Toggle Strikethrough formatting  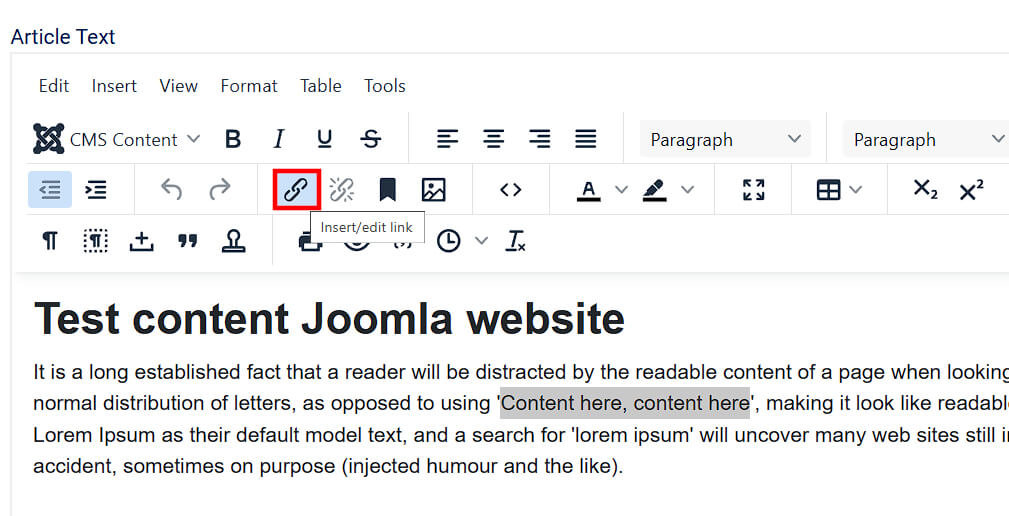pos(371,140)
